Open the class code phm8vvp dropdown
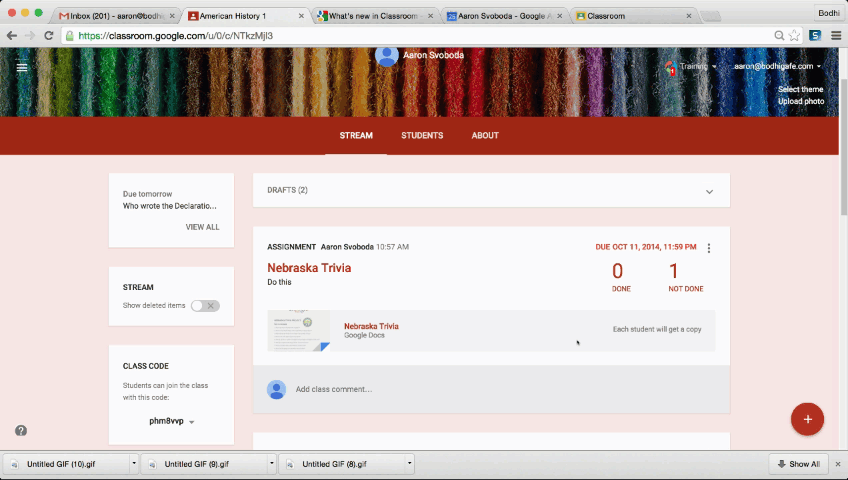848x480 pixels. [x=191, y=422]
